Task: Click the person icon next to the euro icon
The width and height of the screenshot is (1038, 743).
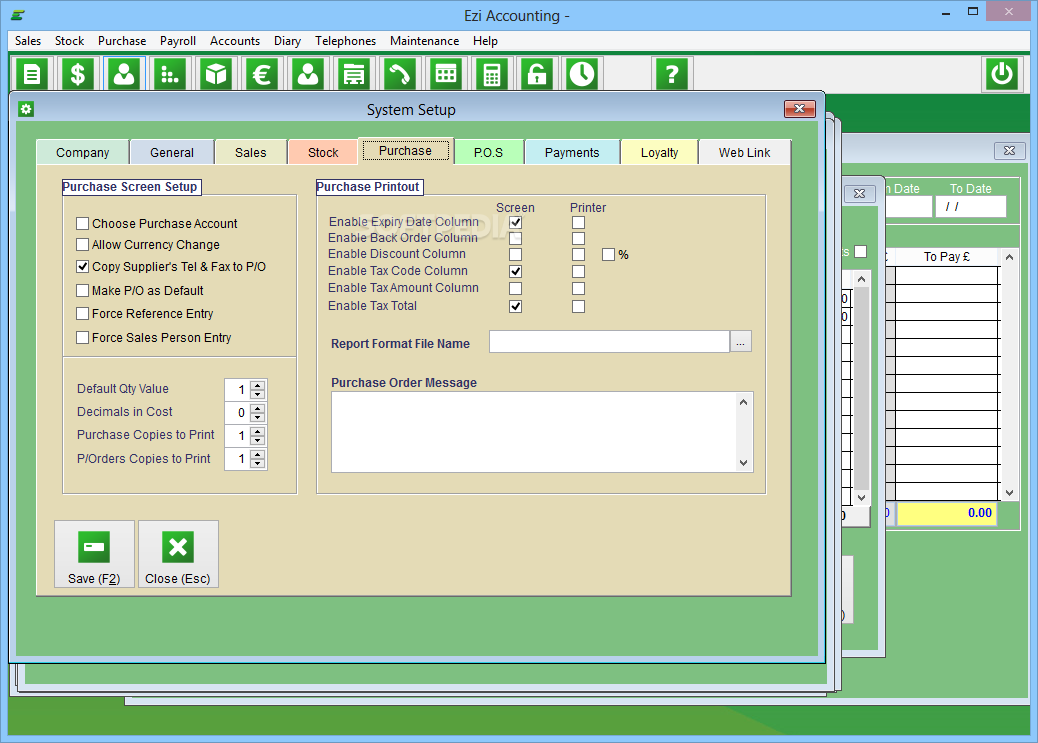Action: [x=308, y=74]
